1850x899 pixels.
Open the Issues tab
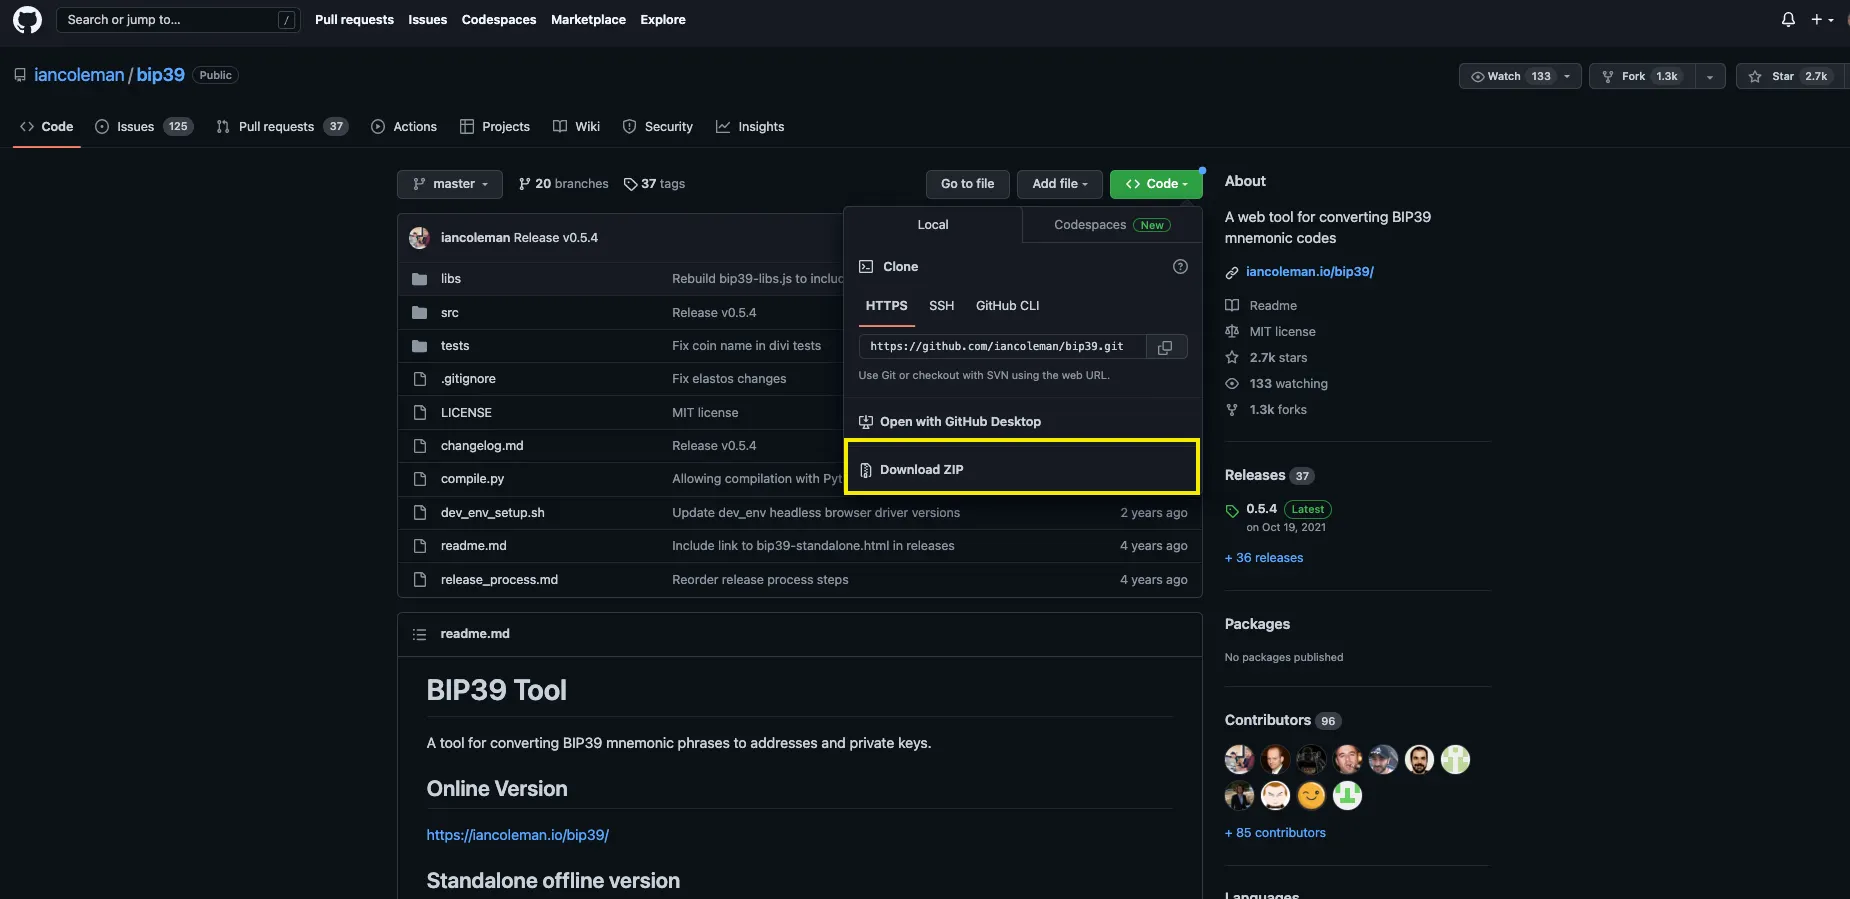tap(144, 127)
